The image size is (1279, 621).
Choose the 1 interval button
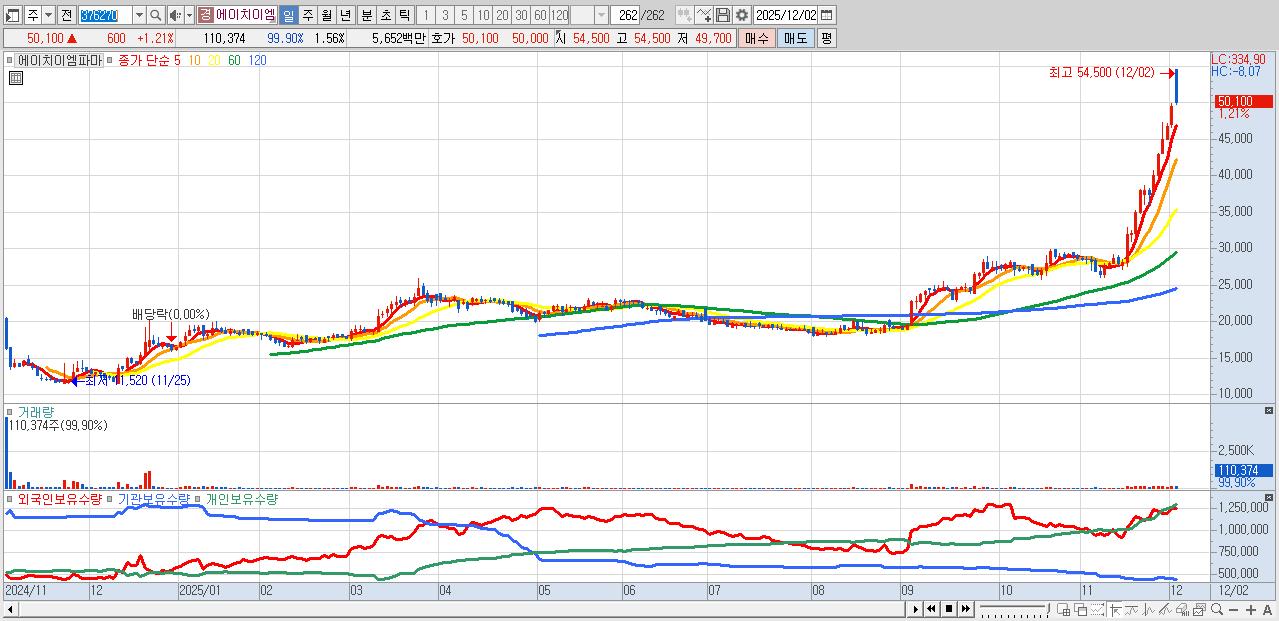click(425, 15)
